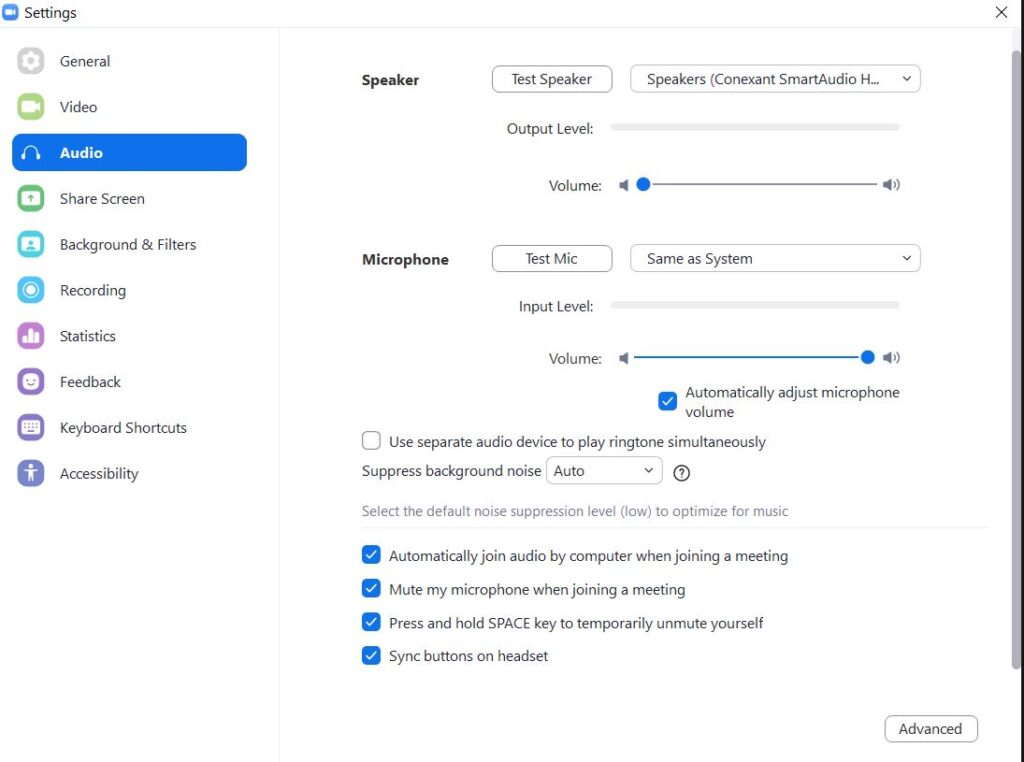
Task: Click the Recording icon in sidebar
Action: coord(31,291)
